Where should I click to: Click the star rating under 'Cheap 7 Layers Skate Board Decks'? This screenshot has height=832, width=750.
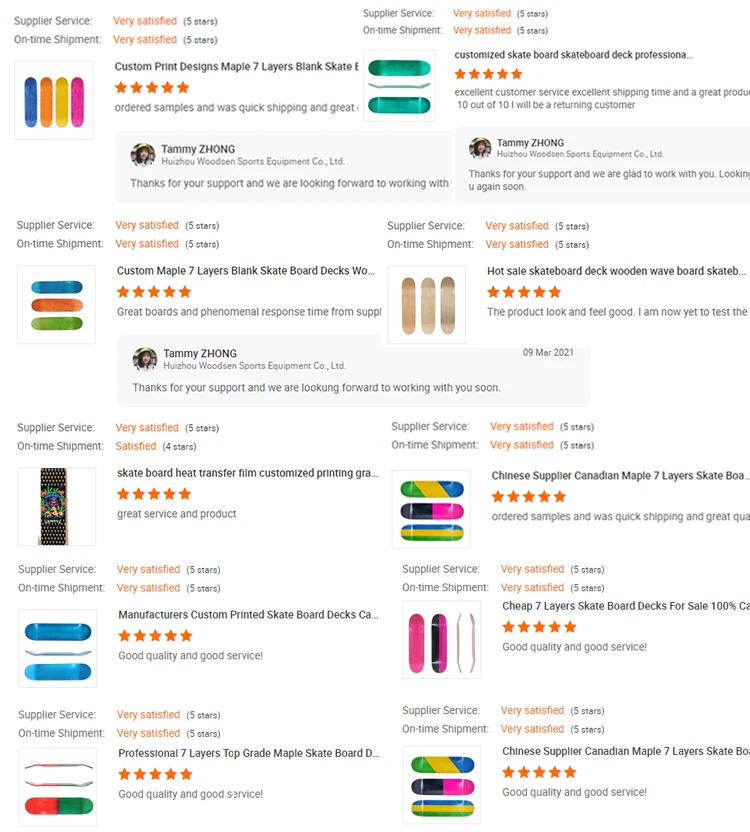click(x=539, y=627)
